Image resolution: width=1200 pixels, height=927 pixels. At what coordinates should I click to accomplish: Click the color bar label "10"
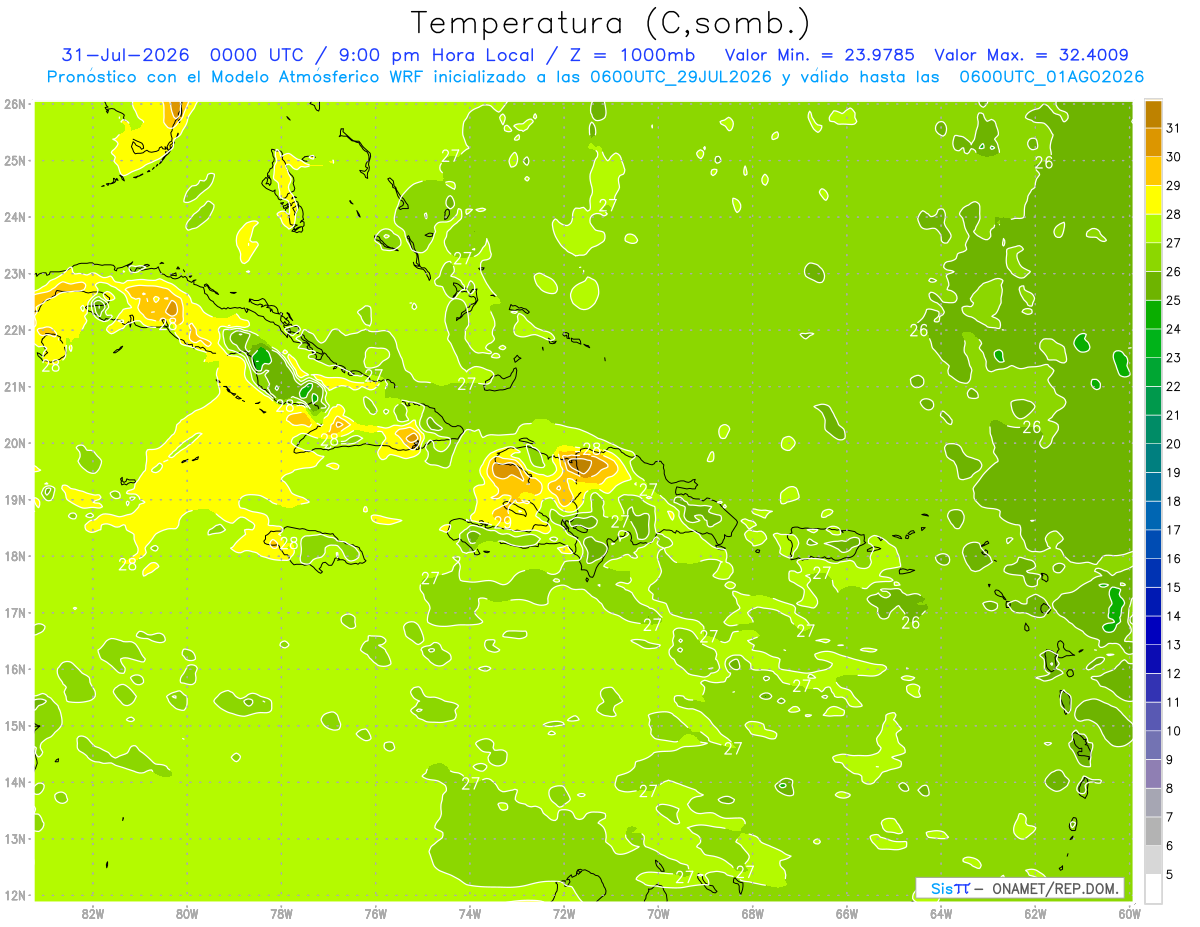[1173, 731]
